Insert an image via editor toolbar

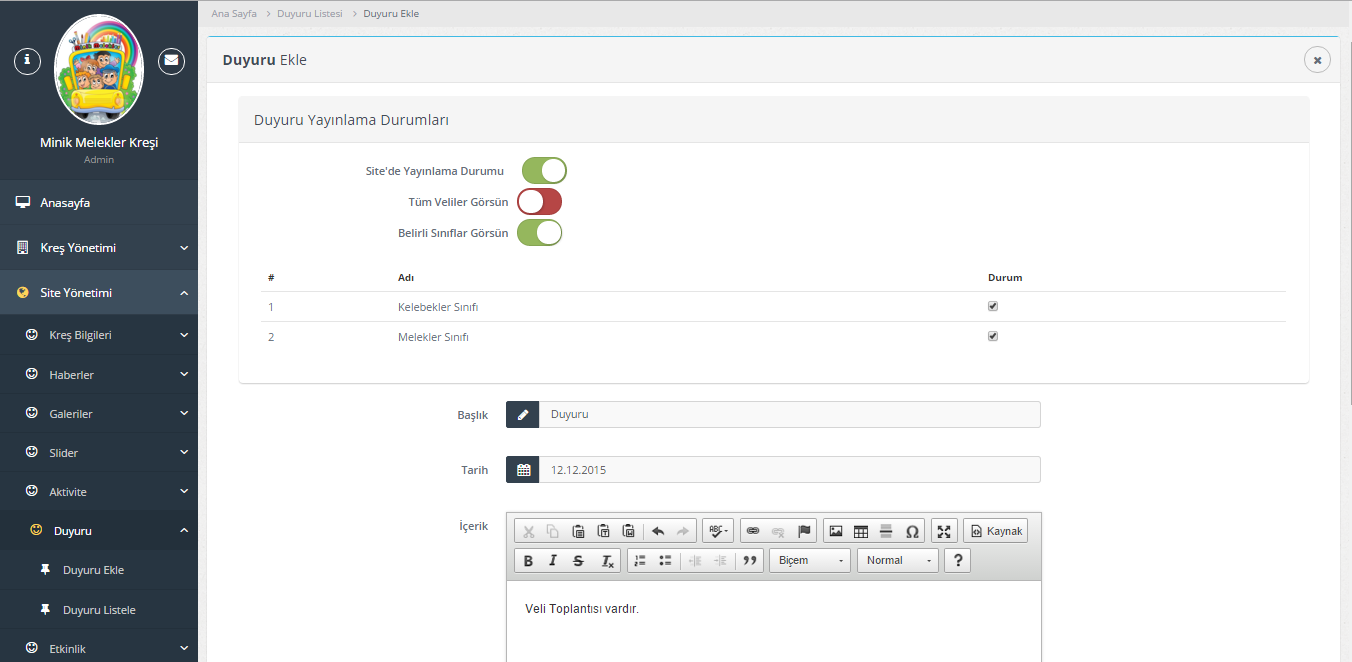coord(836,531)
